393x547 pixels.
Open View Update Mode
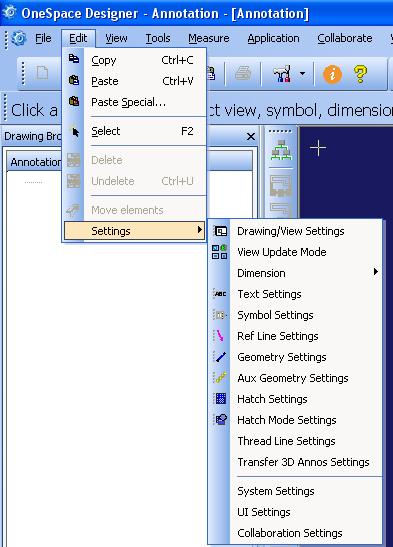(295, 252)
